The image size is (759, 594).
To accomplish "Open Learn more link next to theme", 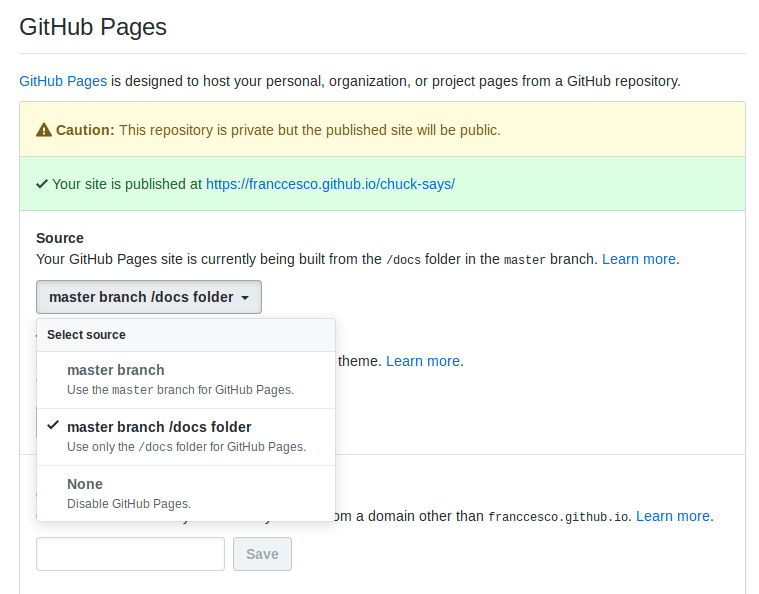I will [424, 361].
